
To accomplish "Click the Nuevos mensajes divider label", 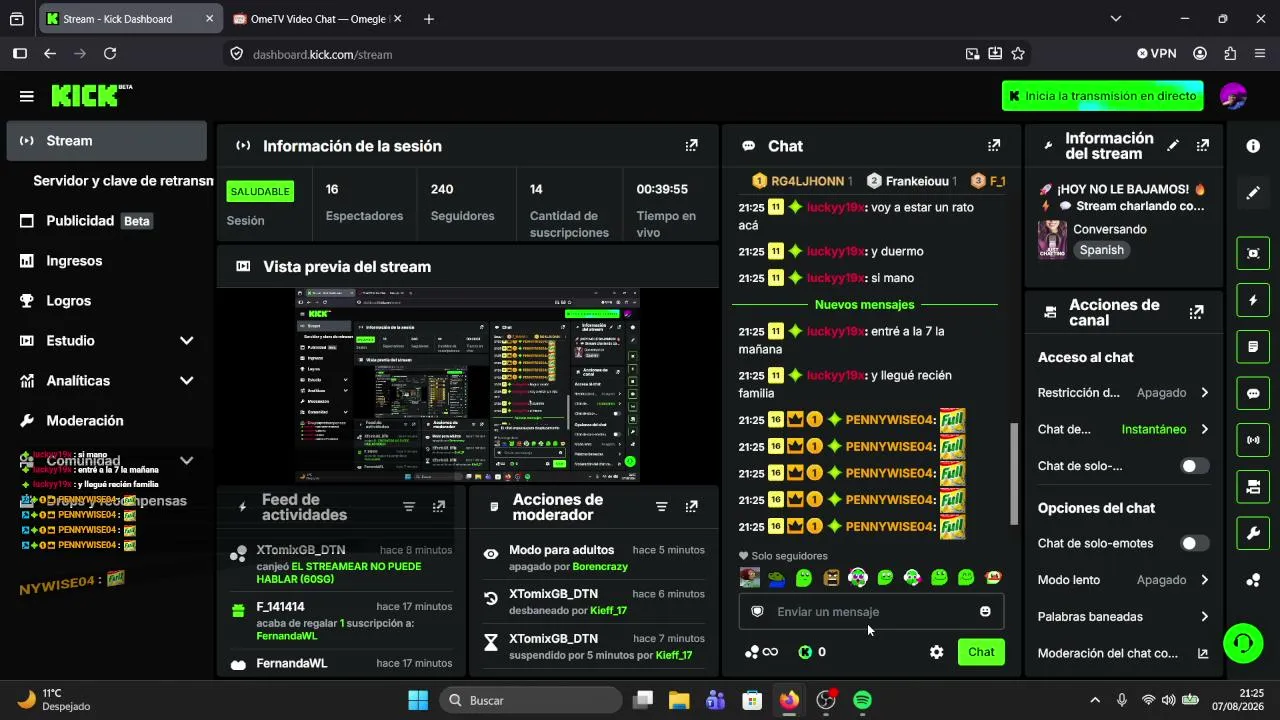I will click(x=865, y=305).
